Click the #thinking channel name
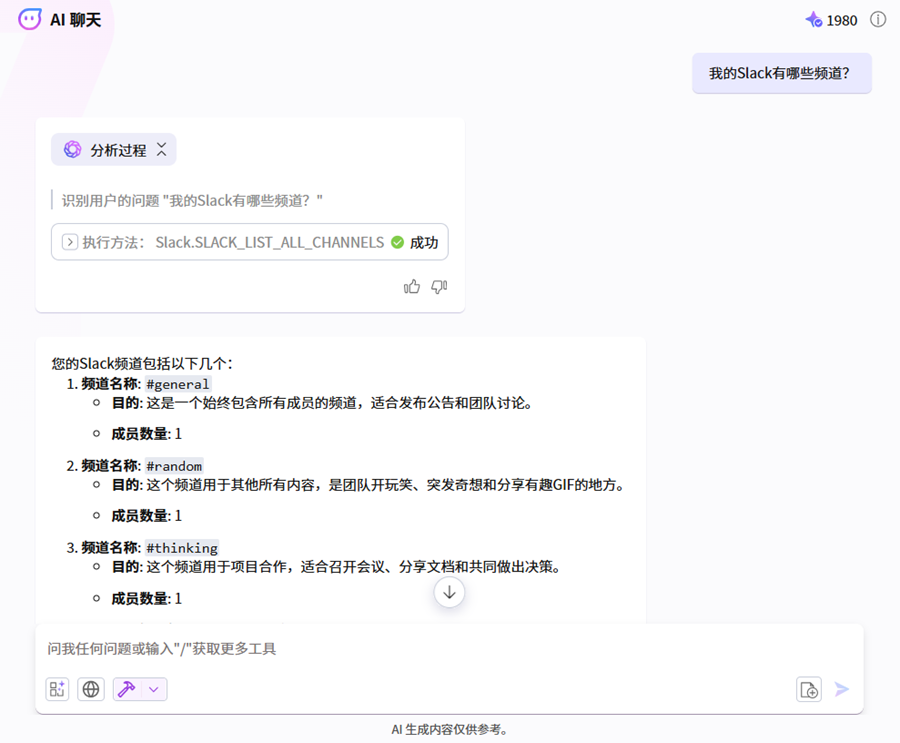 [x=182, y=548]
